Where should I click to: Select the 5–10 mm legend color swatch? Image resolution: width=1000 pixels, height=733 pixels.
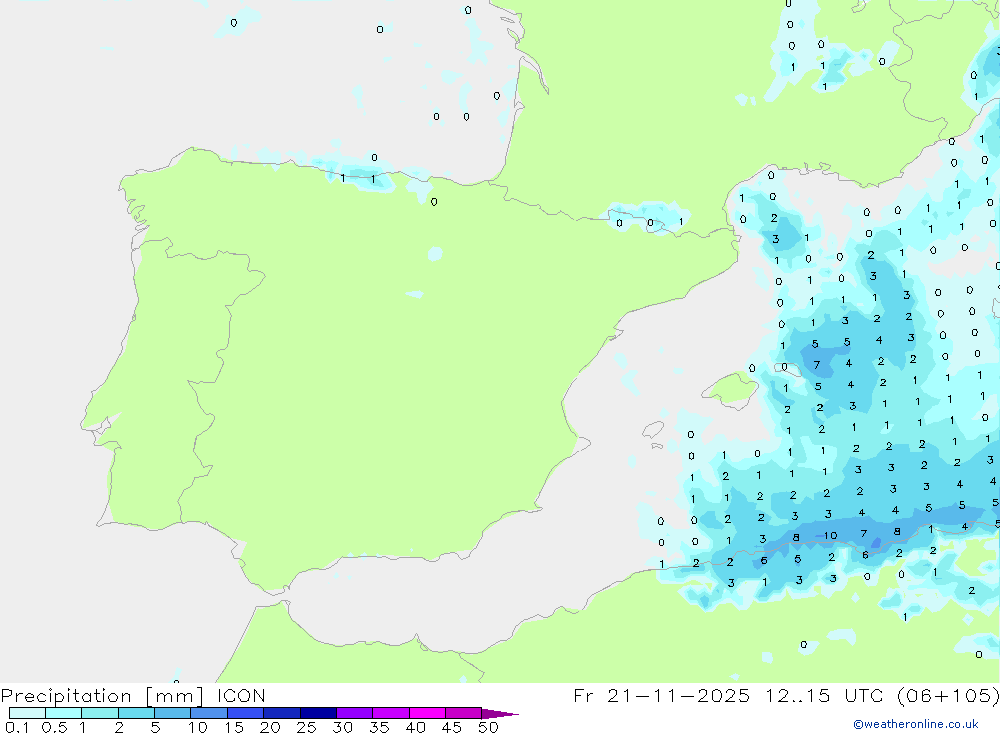173,713
